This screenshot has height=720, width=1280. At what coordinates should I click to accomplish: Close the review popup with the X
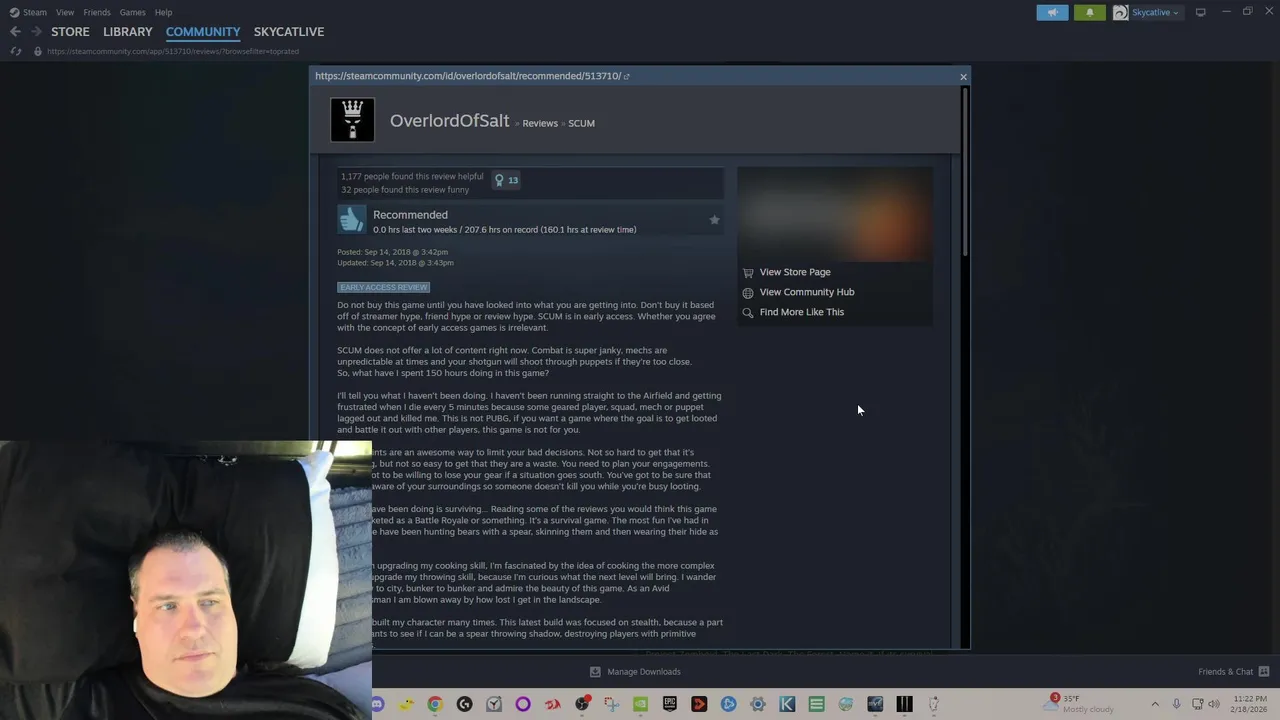963,77
